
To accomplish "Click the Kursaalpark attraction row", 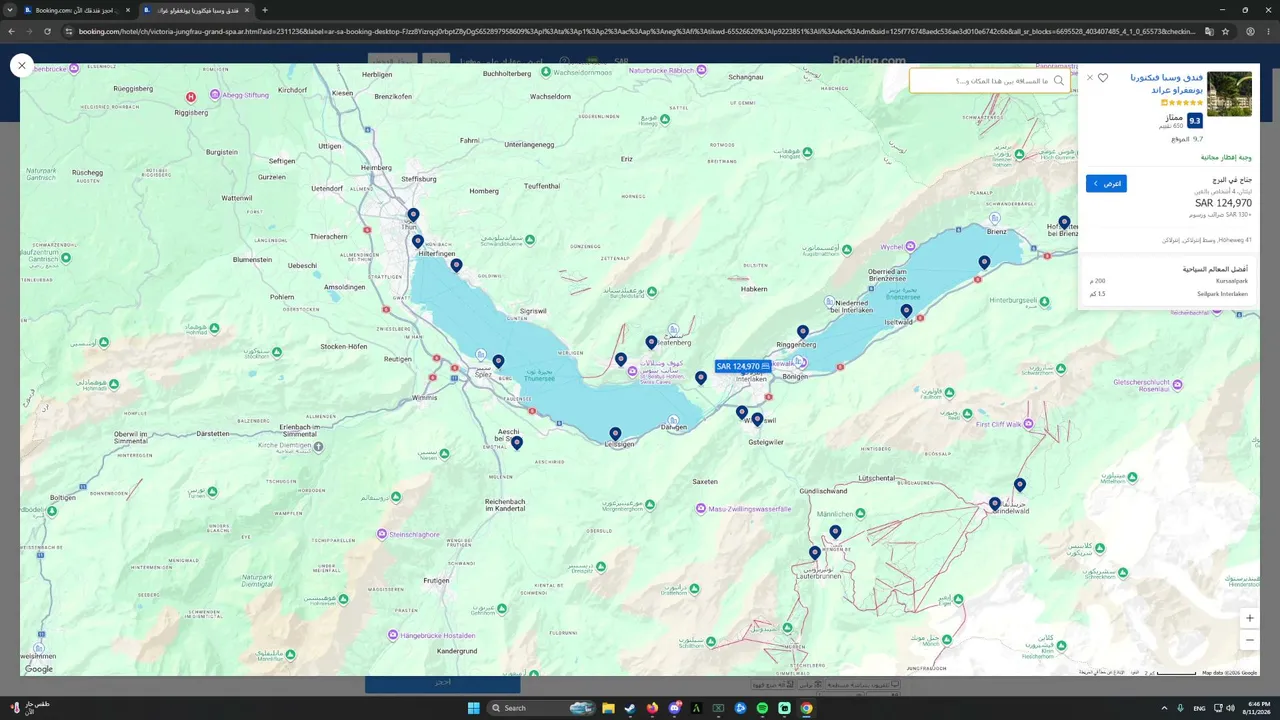I will pos(1169,281).
